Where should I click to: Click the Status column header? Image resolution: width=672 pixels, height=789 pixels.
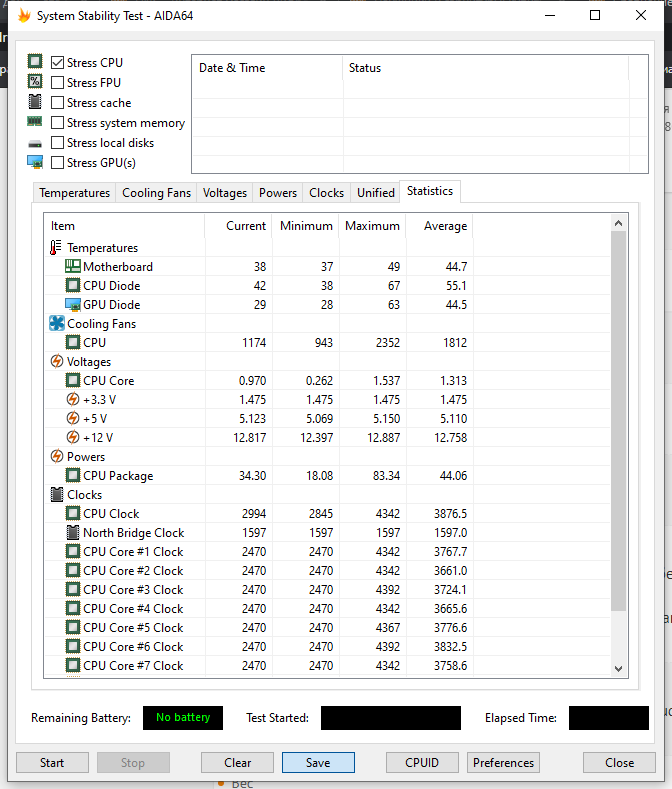point(486,68)
